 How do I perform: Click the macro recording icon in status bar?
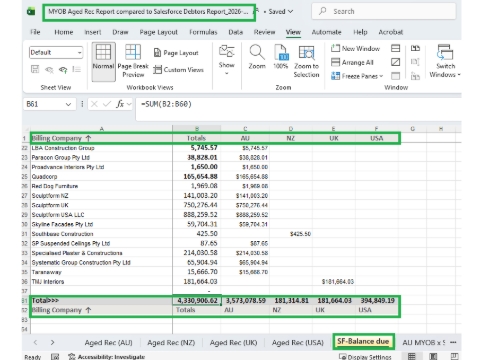pos(55,357)
